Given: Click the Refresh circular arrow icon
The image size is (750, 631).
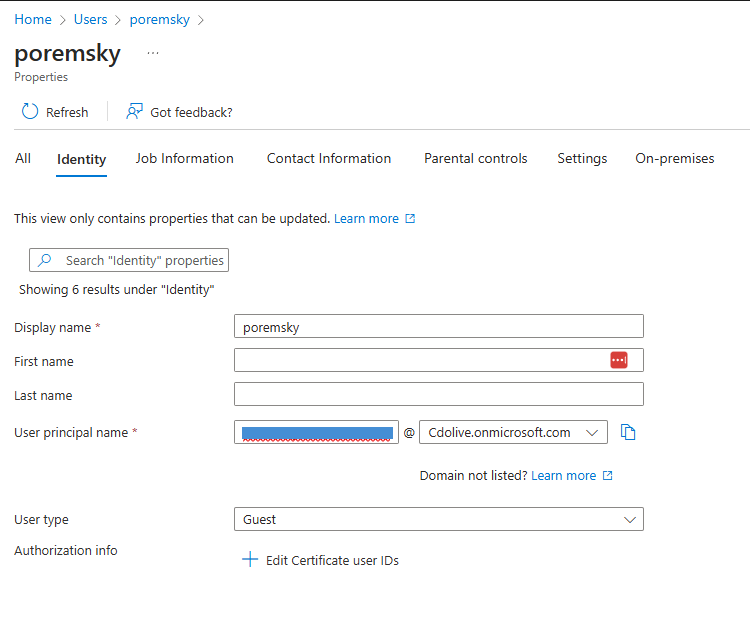Looking at the screenshot, I should (30, 111).
